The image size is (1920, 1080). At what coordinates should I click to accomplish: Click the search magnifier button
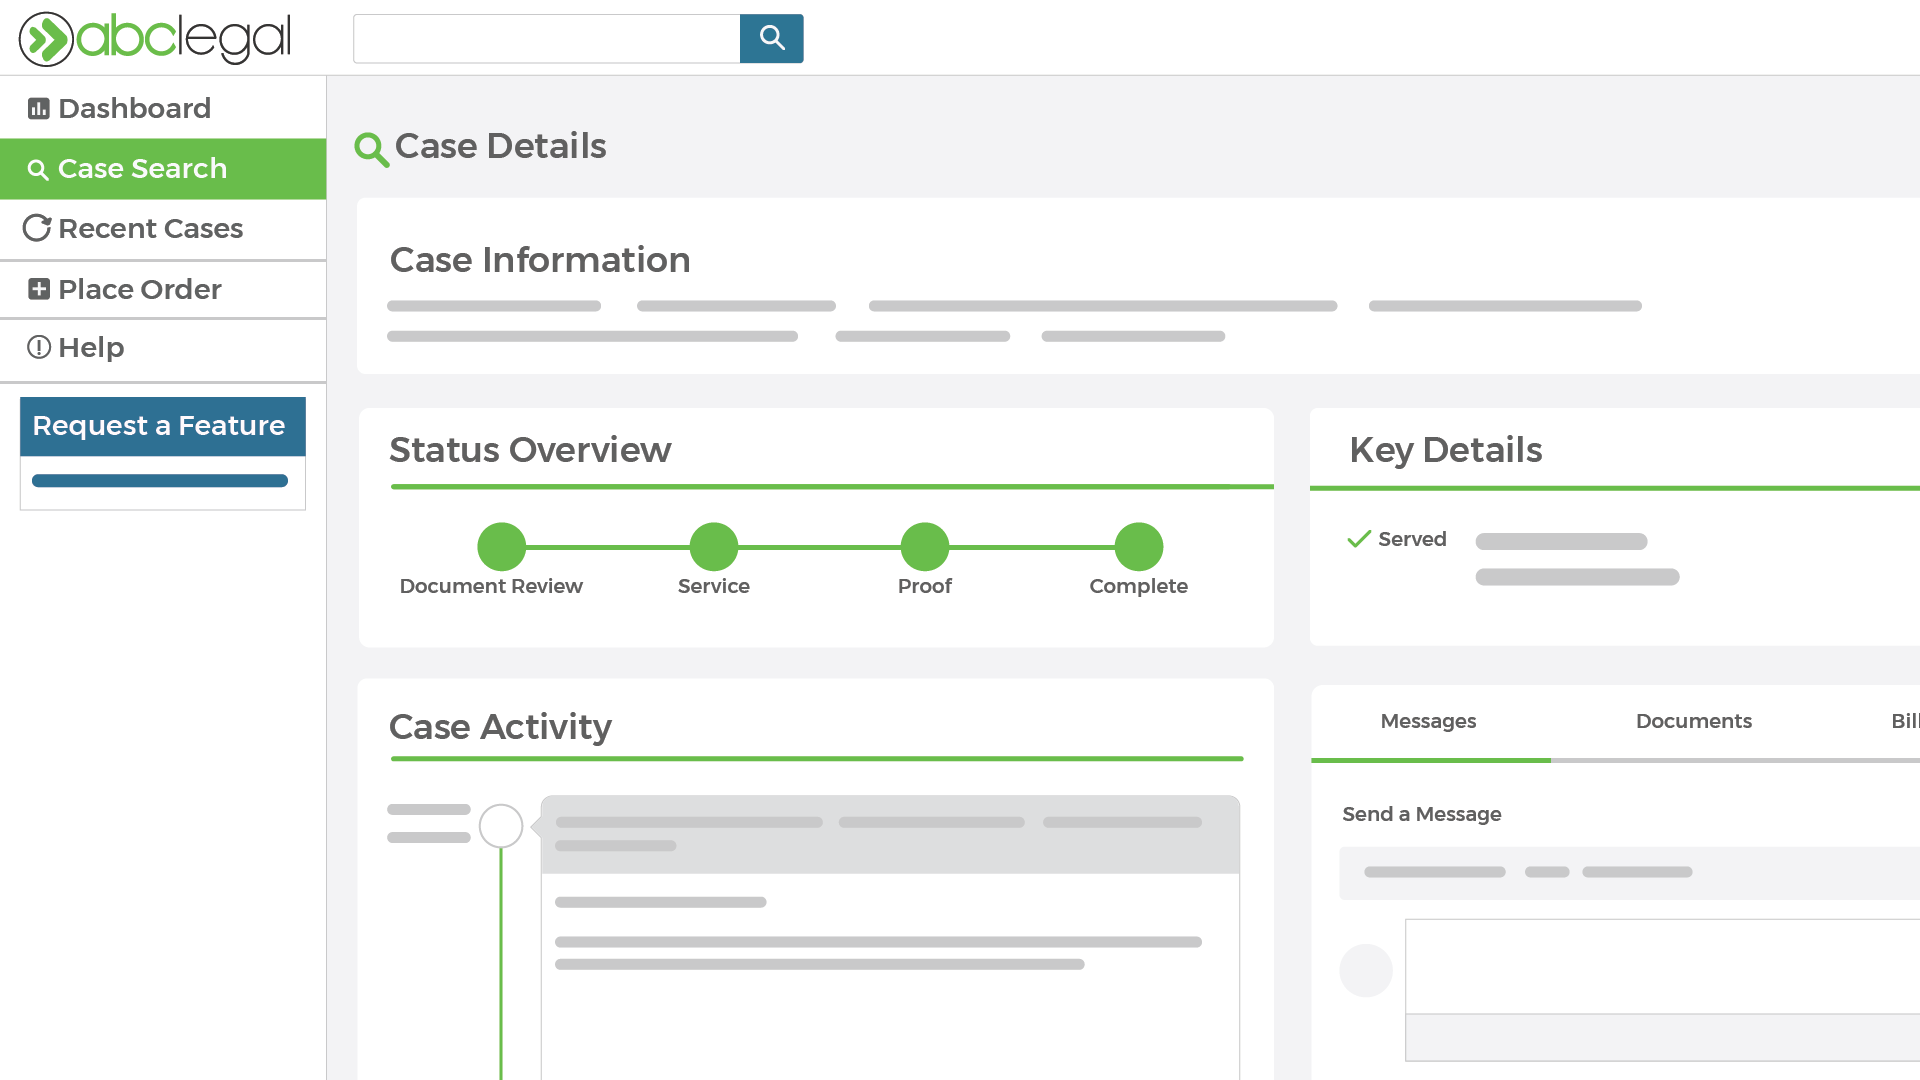click(771, 38)
